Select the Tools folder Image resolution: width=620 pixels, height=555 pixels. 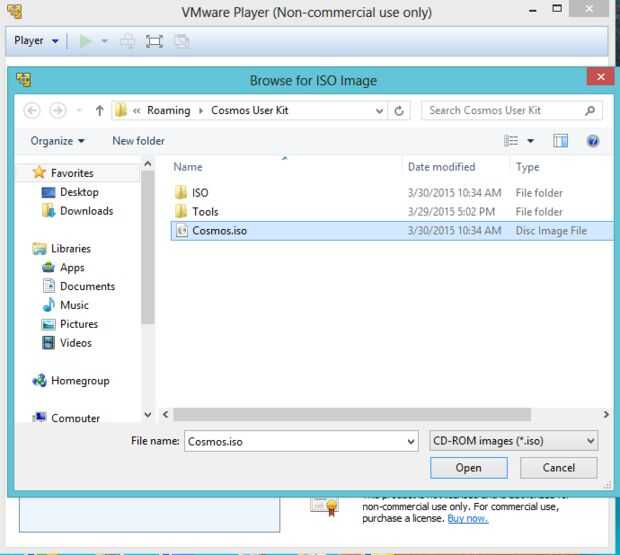205,212
